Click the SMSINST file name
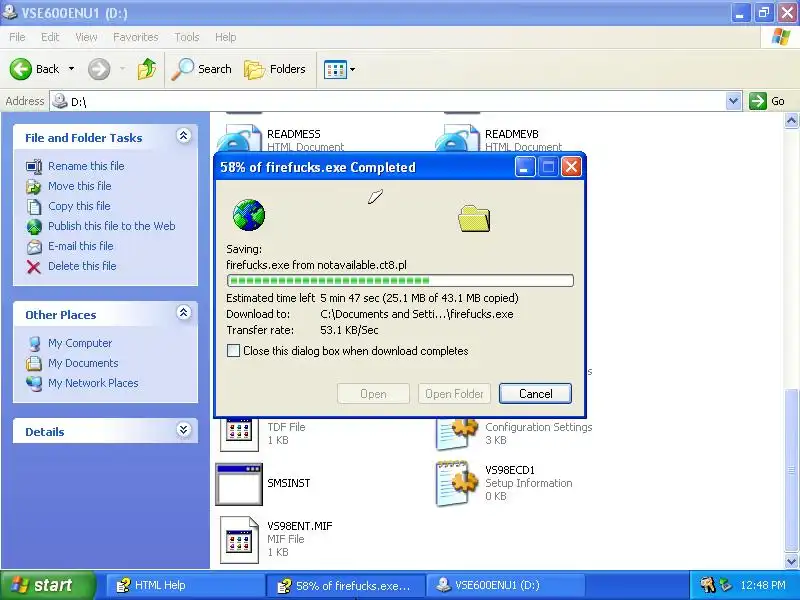The width and height of the screenshot is (800, 600). (x=289, y=483)
